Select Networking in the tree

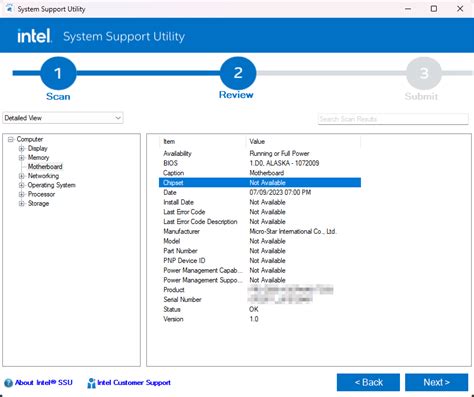[43, 176]
